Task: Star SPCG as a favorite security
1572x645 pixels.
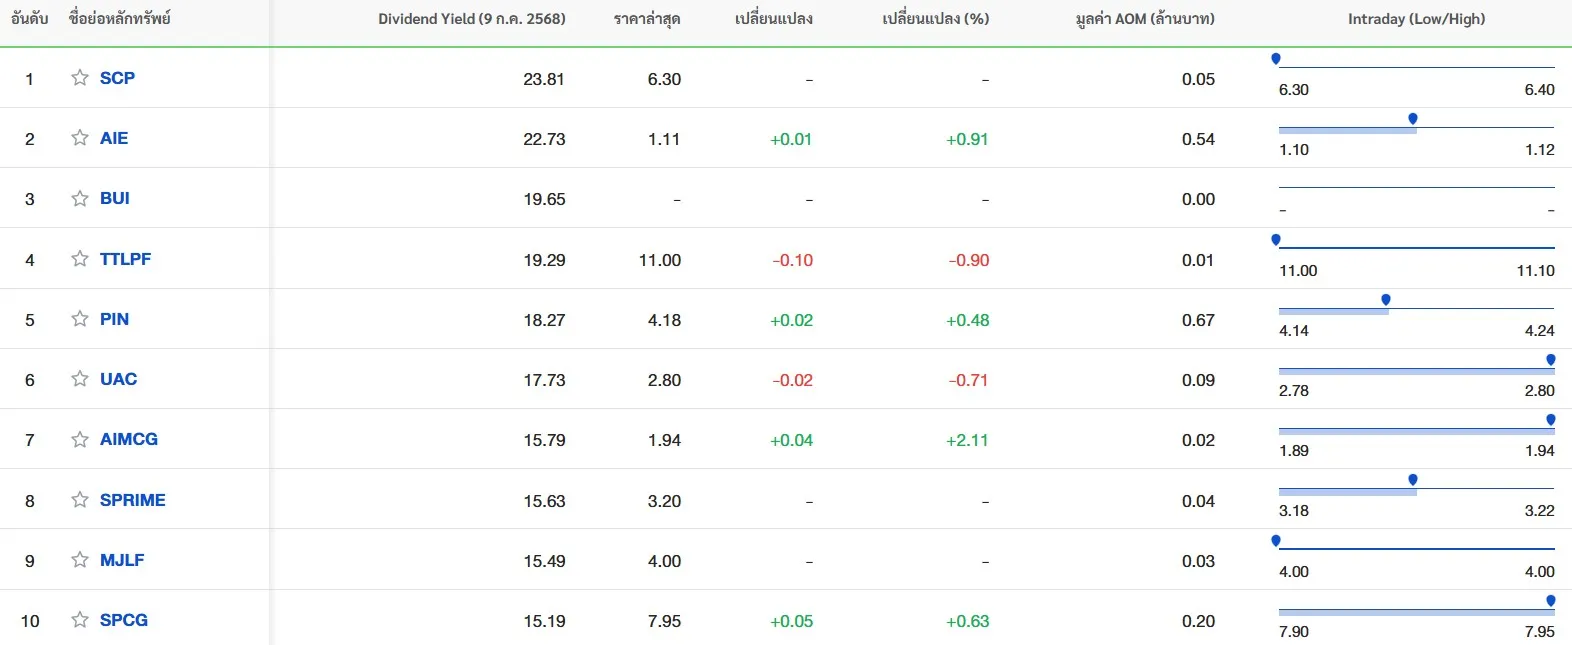Action: click(79, 620)
